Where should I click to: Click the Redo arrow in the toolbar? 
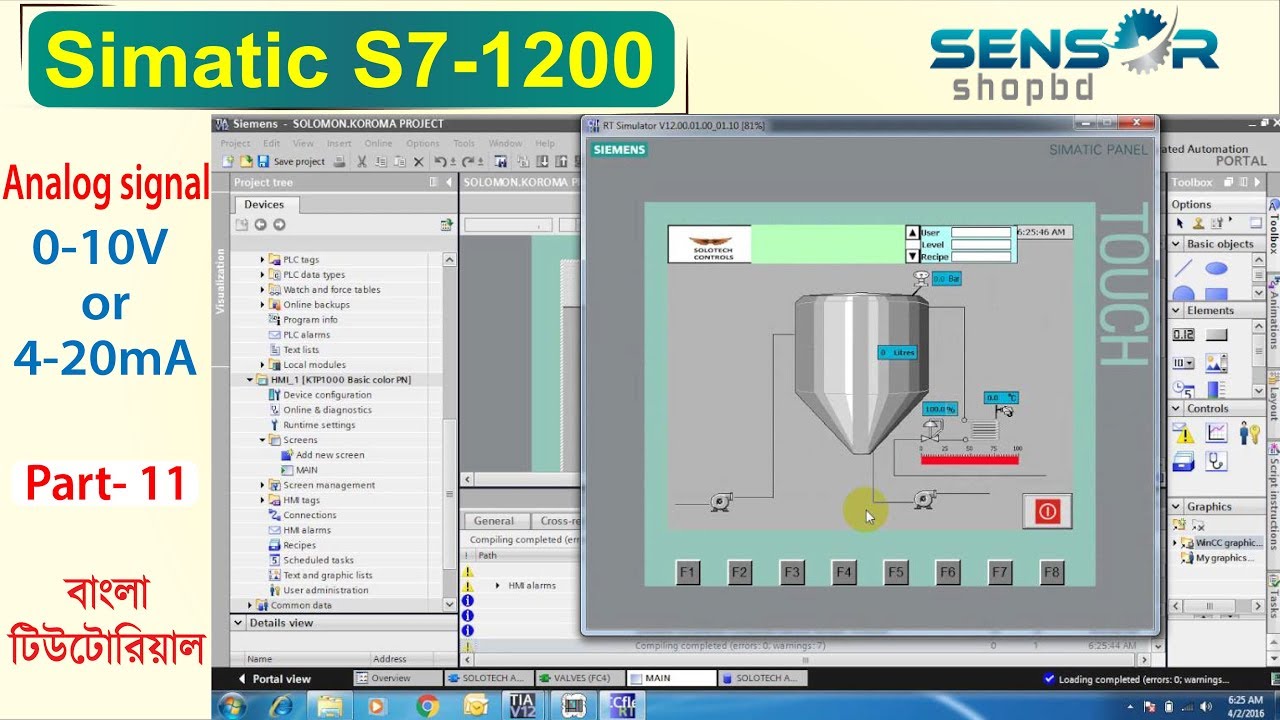pos(467,161)
